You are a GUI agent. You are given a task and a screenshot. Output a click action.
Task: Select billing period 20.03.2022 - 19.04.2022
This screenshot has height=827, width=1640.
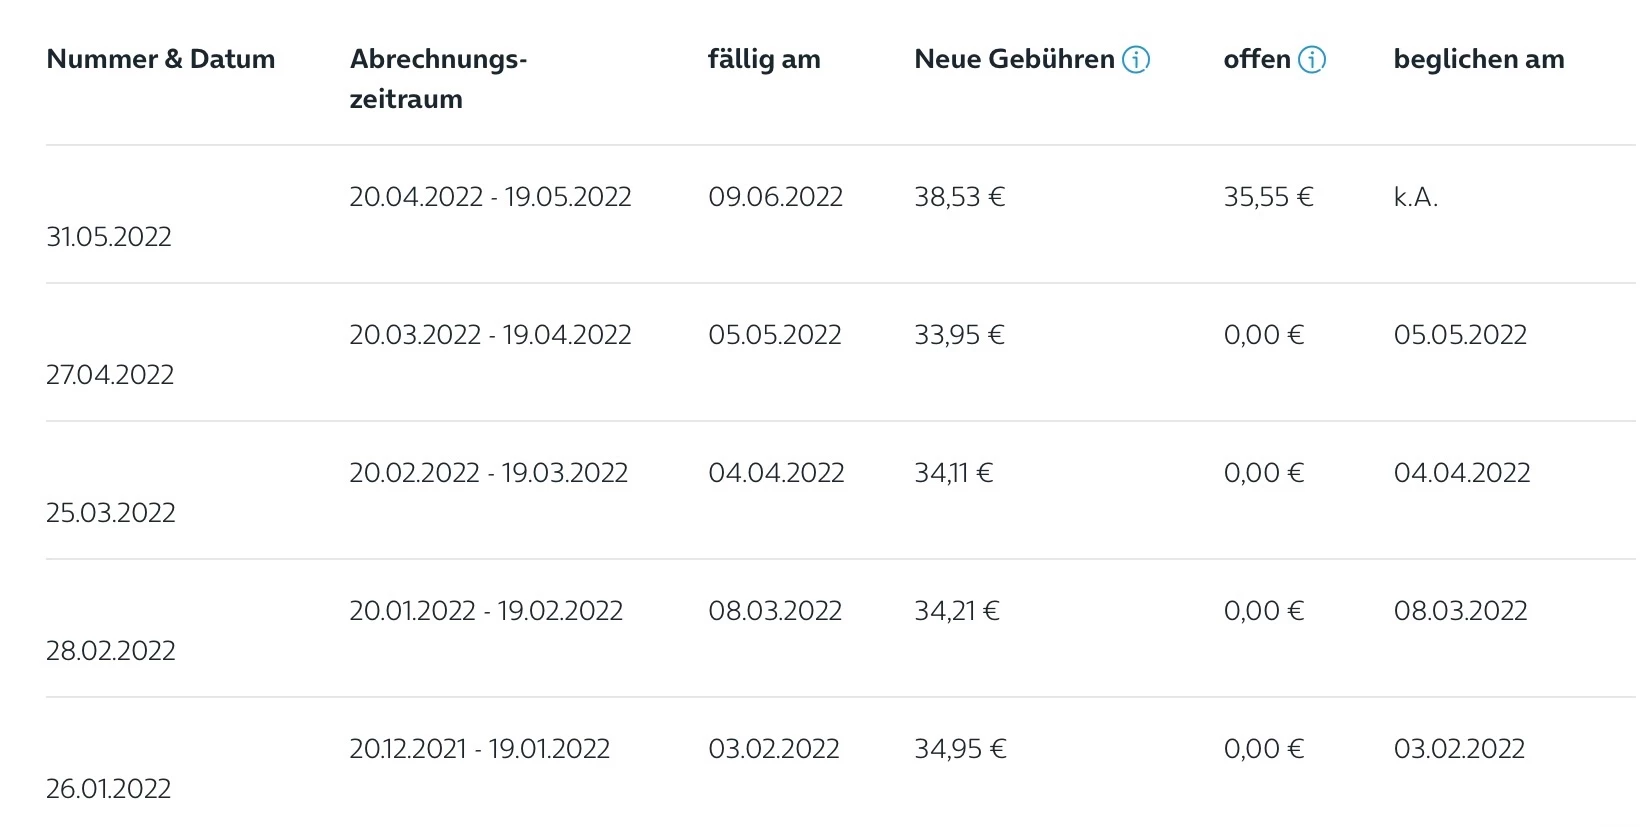490,335
